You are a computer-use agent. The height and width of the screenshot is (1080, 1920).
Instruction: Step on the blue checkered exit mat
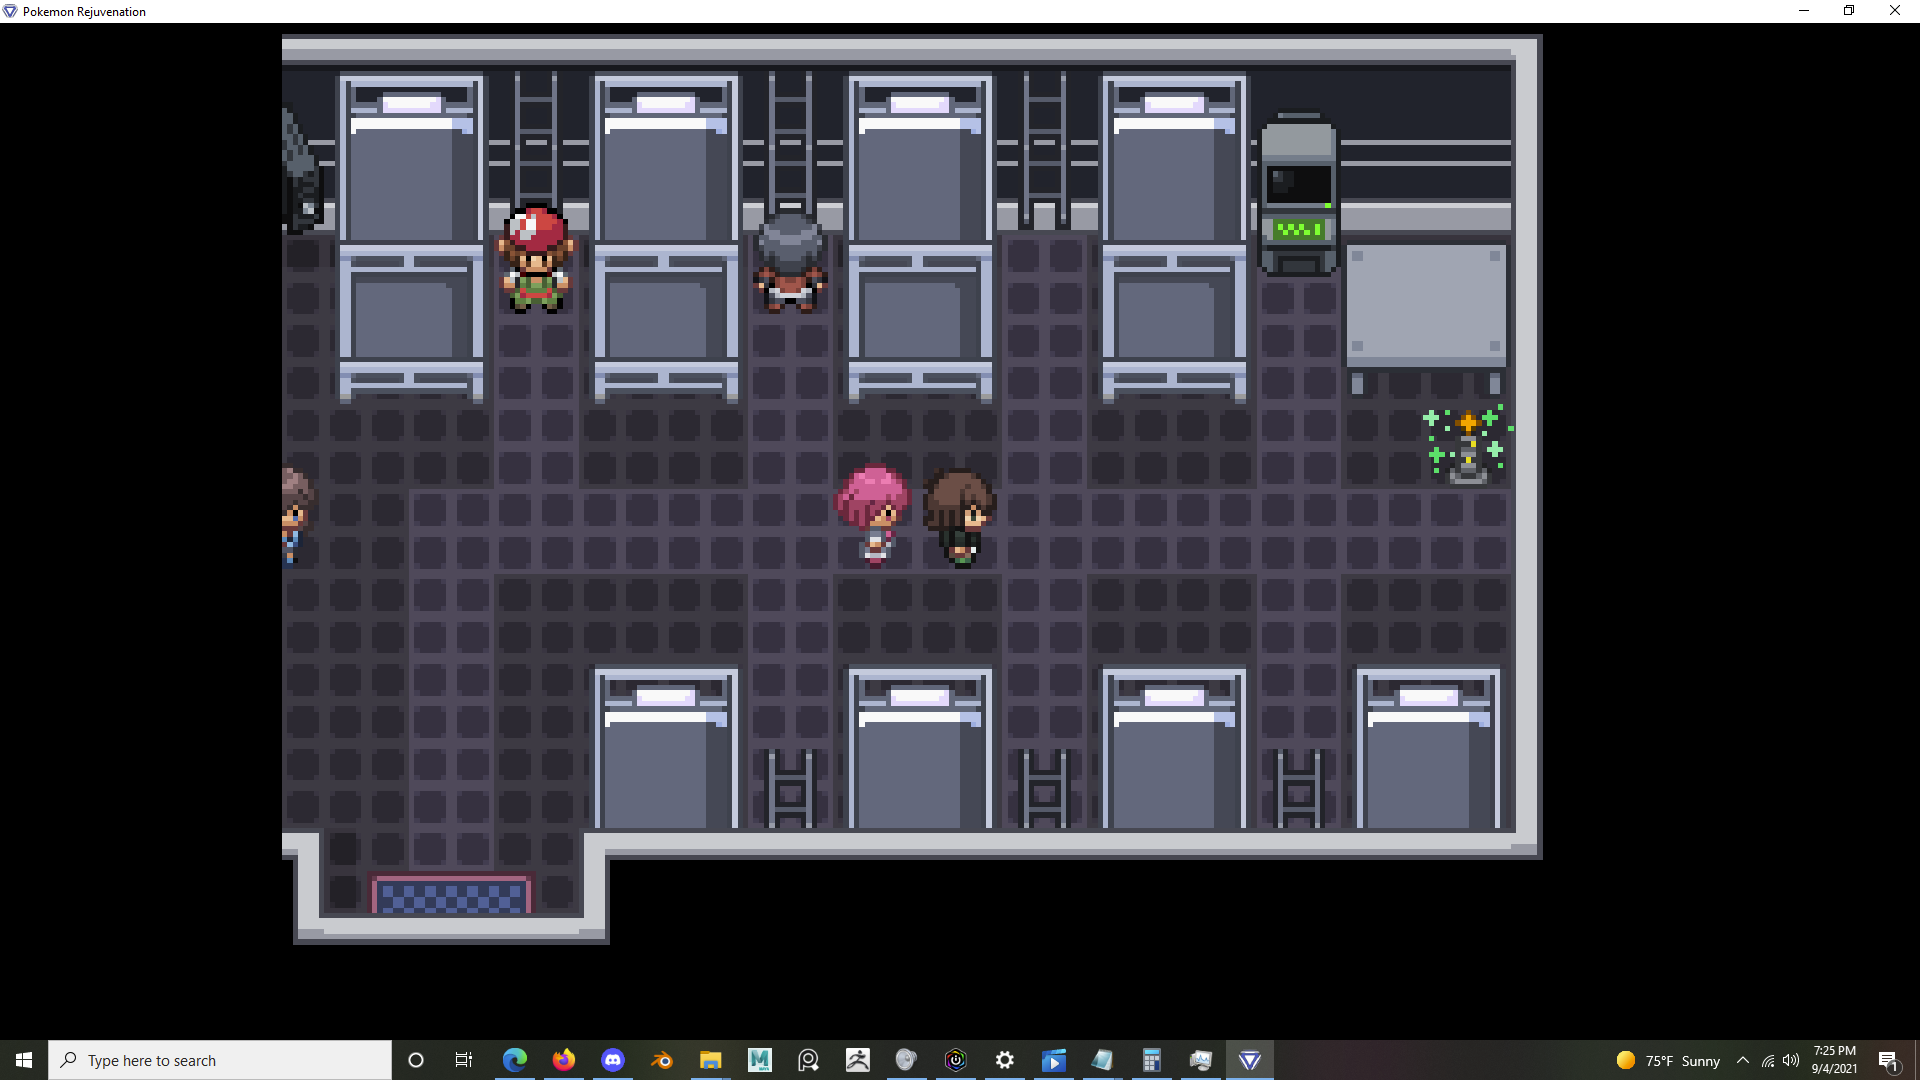452,895
